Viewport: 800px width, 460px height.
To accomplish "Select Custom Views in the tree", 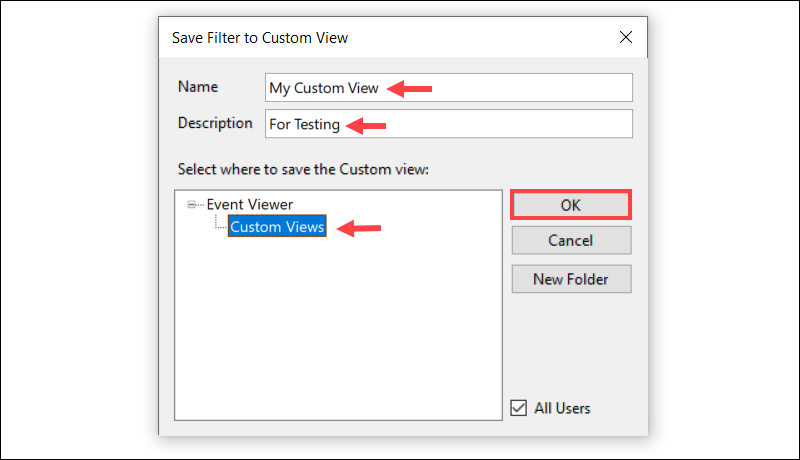I will 277,226.
